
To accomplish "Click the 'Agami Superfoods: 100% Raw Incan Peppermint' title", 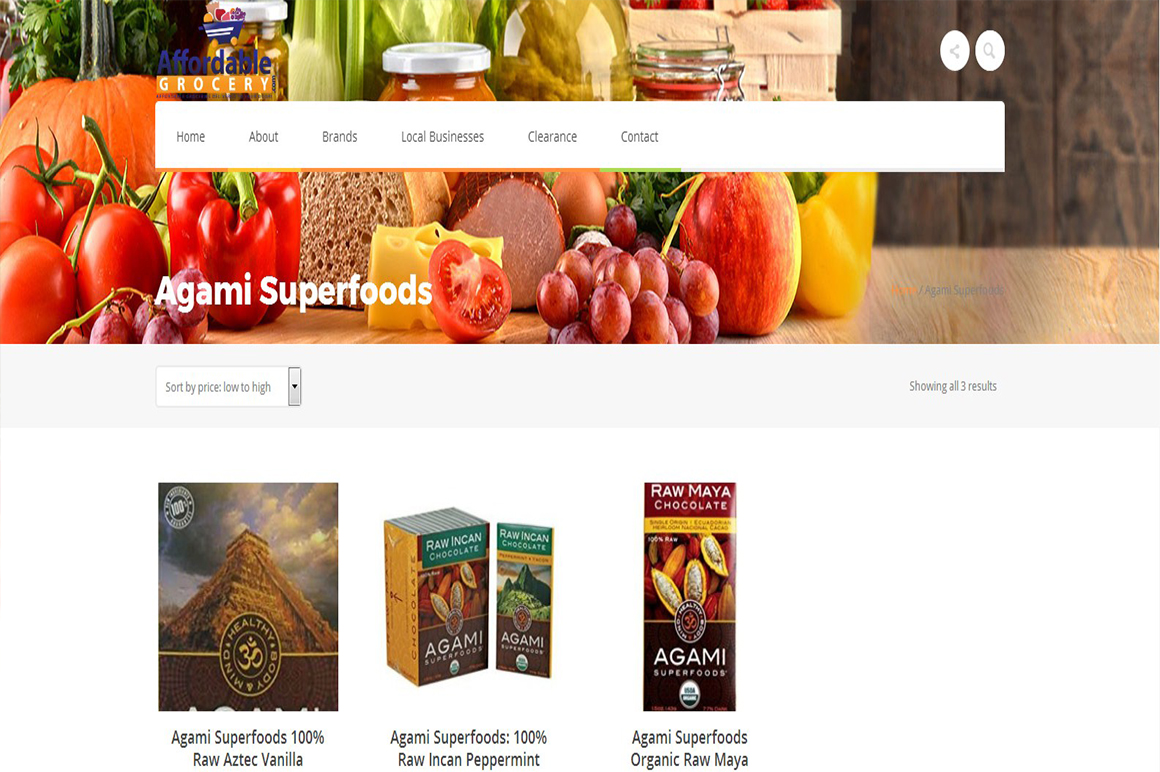I will click(x=468, y=748).
